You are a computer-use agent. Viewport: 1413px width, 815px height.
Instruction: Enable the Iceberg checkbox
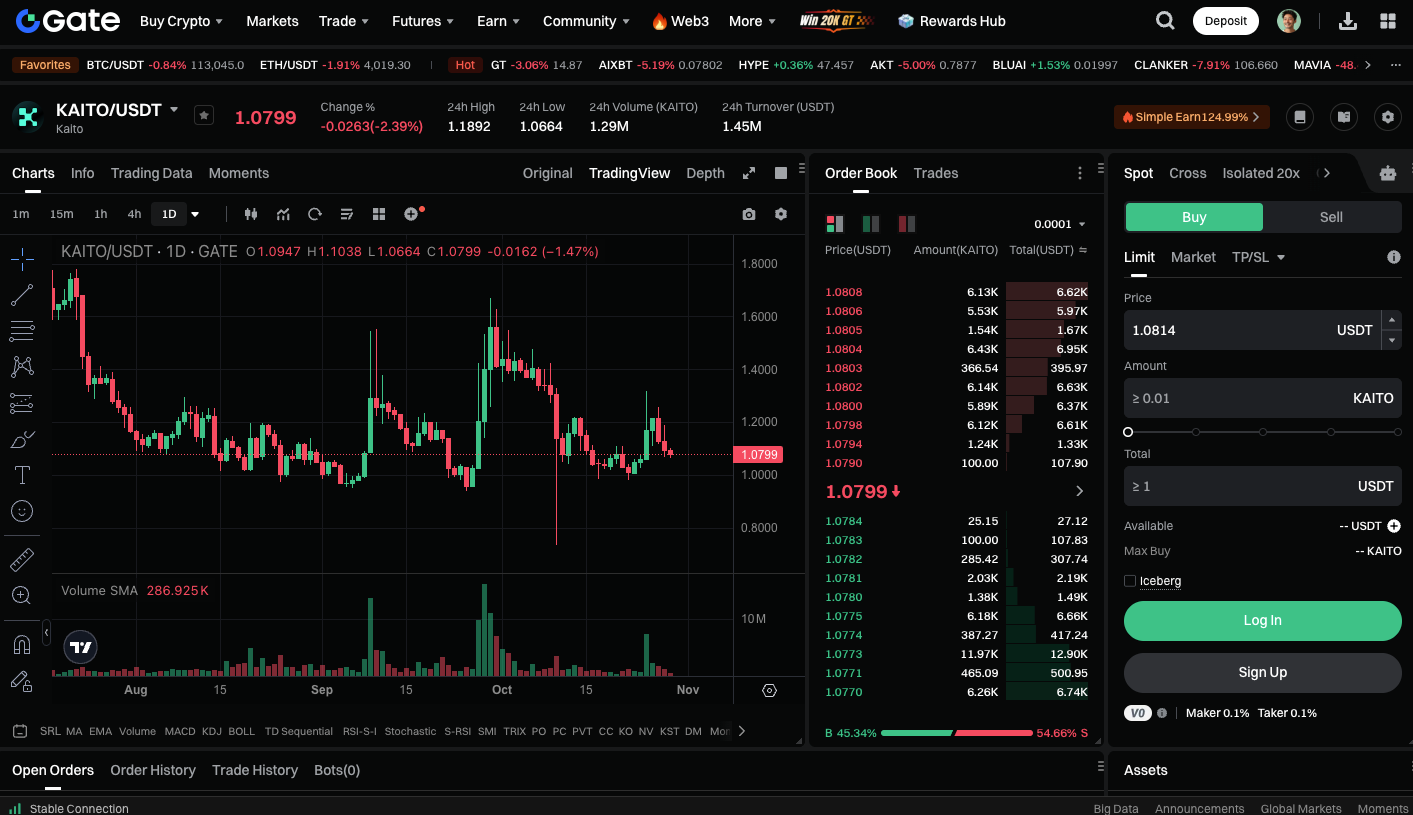pyautogui.click(x=1130, y=581)
